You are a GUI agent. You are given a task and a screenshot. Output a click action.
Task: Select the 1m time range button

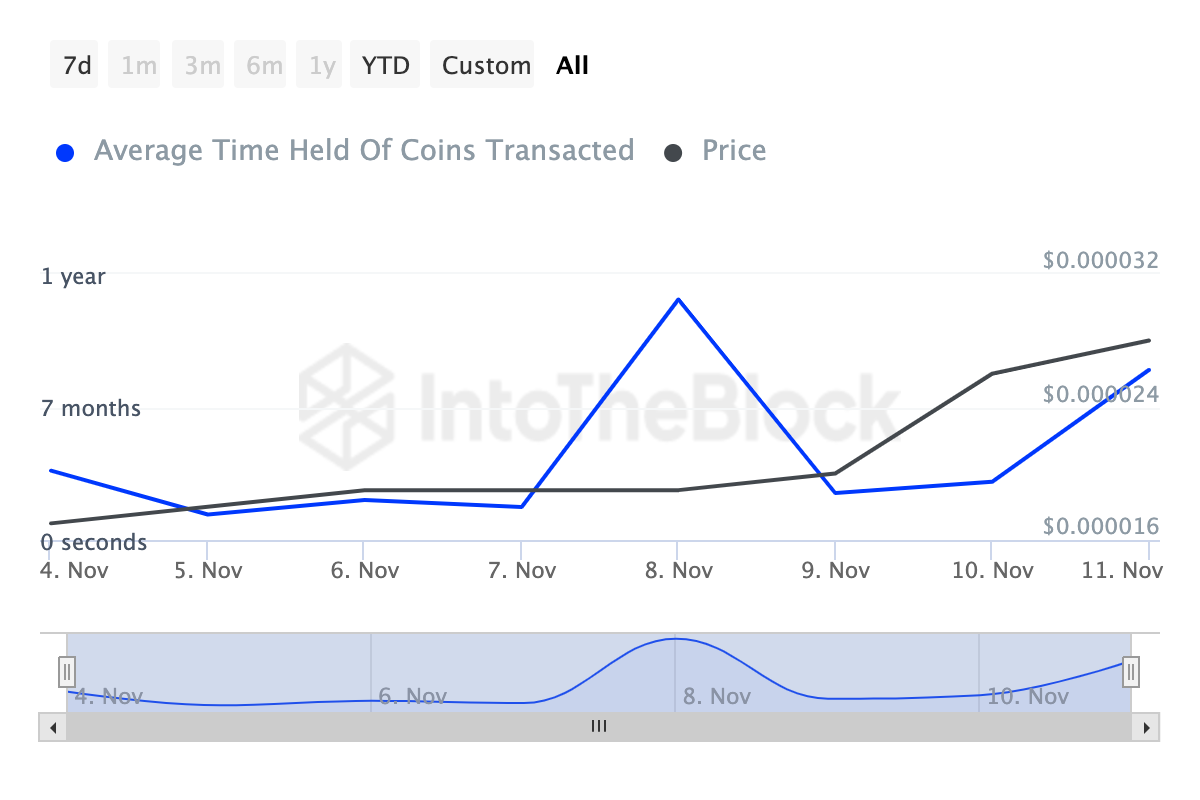point(139,66)
